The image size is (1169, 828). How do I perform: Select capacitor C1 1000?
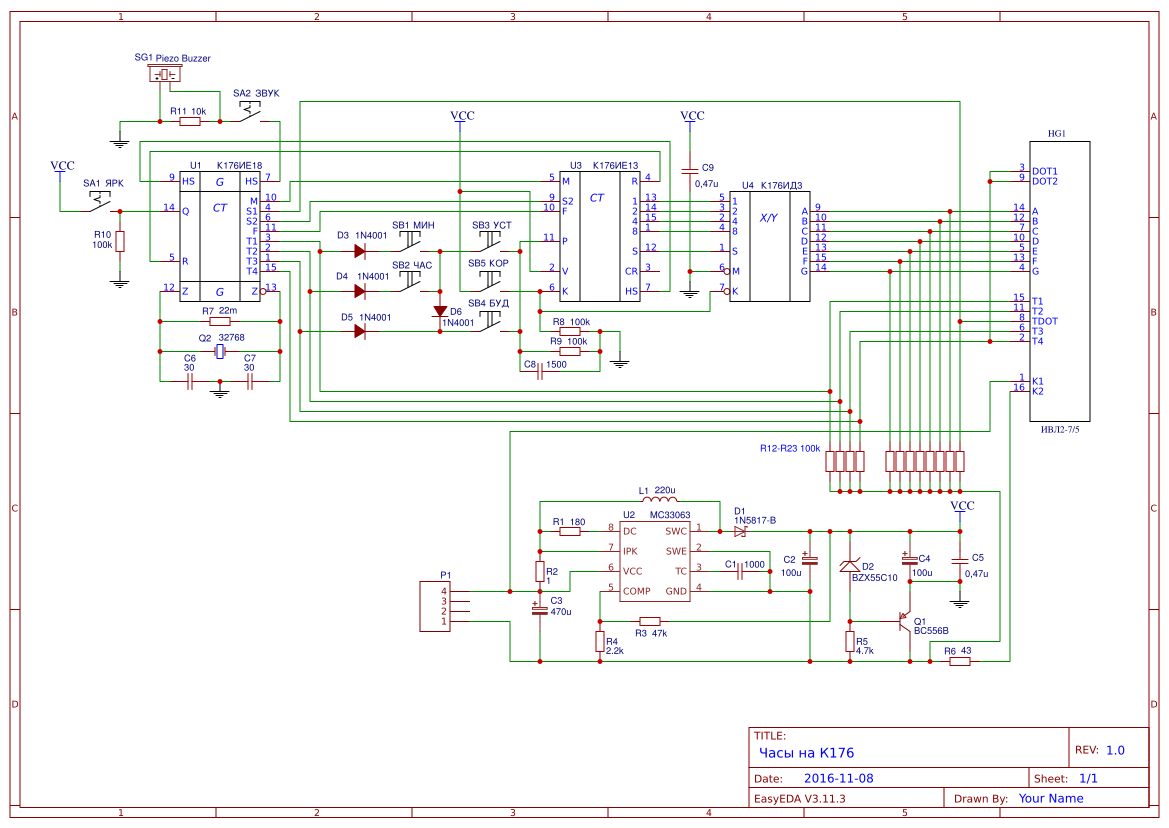740,572
